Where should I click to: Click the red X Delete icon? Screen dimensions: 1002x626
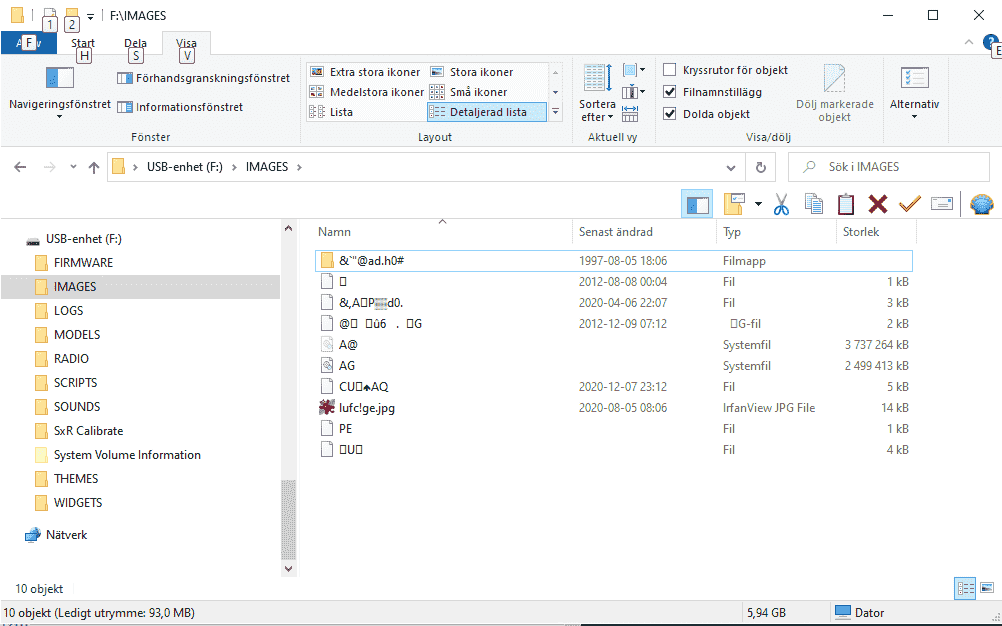878,205
